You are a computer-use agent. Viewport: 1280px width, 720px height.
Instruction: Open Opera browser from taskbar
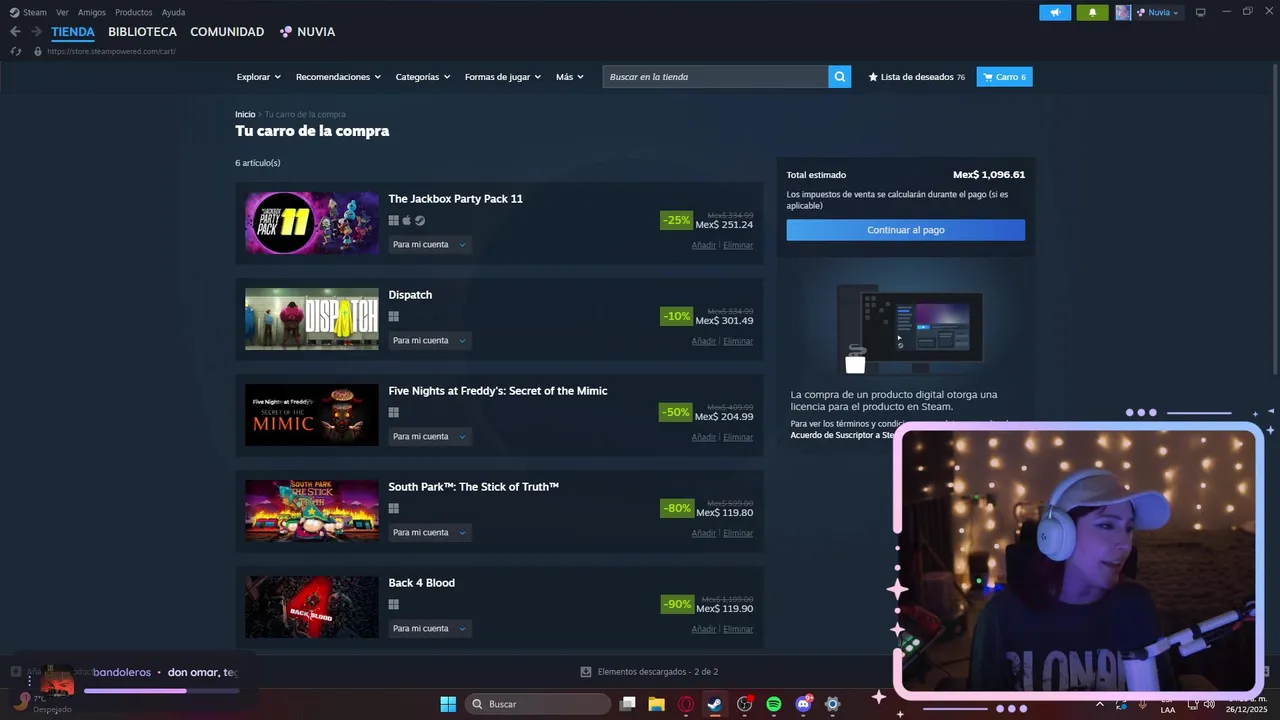tap(686, 704)
